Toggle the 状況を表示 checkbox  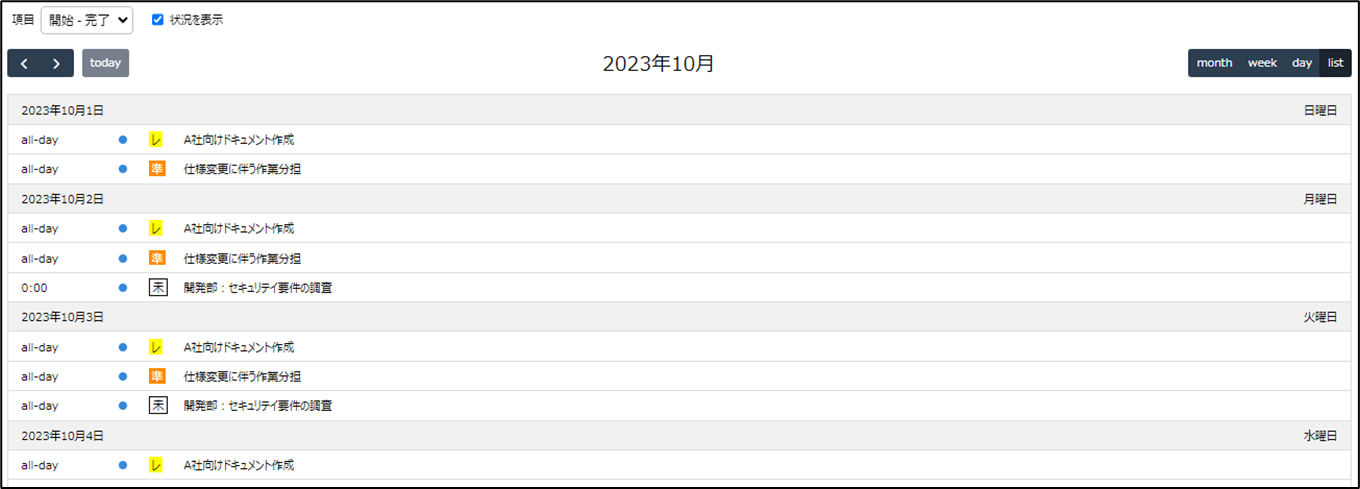click(158, 19)
